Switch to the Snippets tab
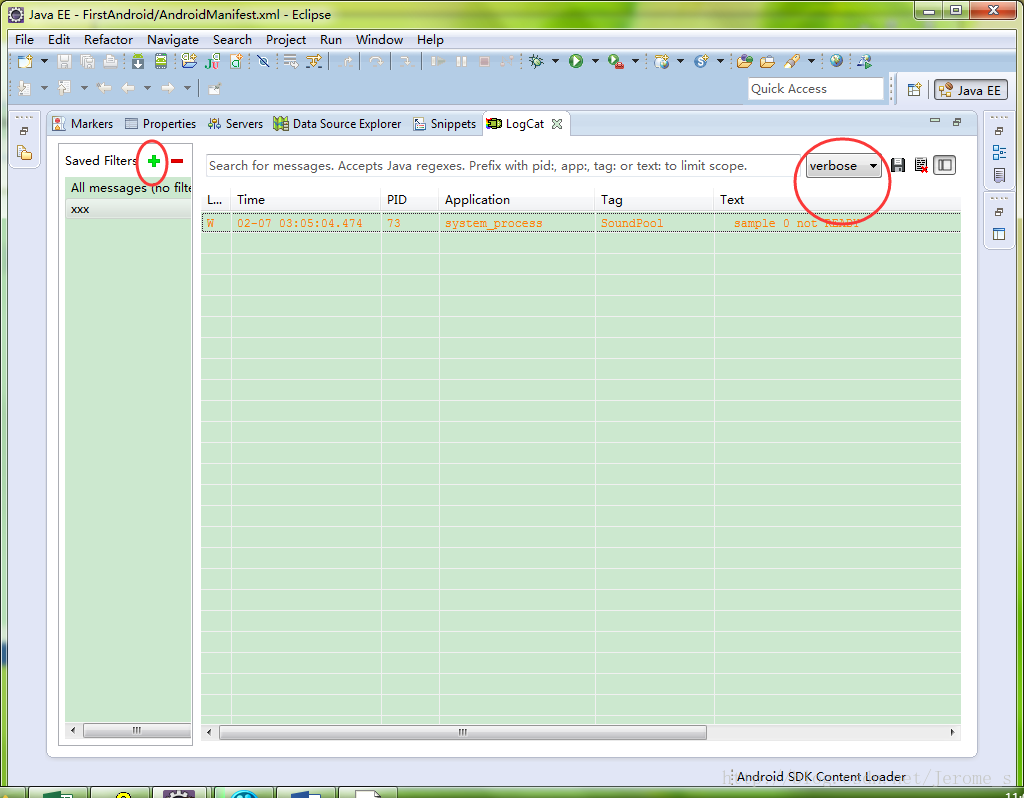This screenshot has width=1024, height=798. coord(444,123)
